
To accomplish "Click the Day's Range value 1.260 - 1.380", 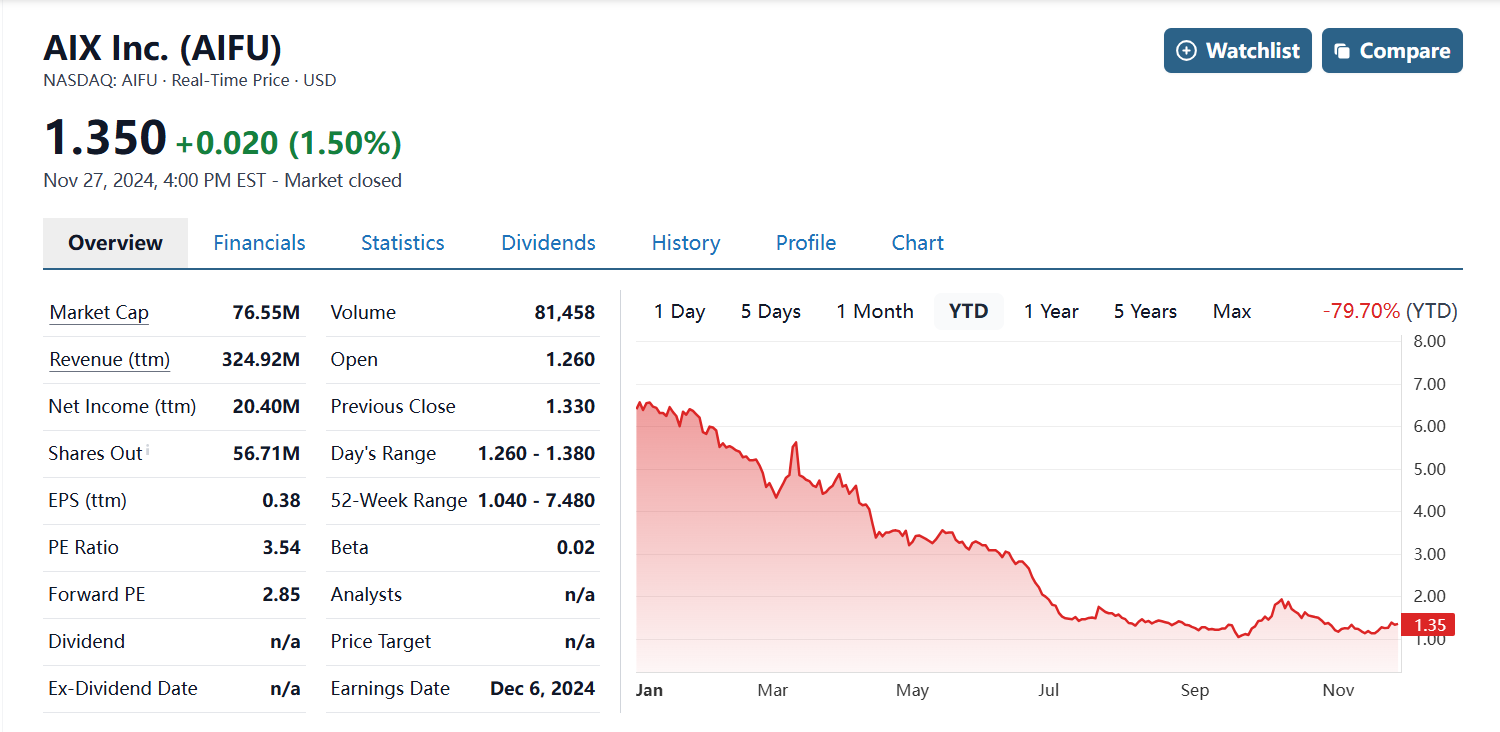I will tap(537, 454).
